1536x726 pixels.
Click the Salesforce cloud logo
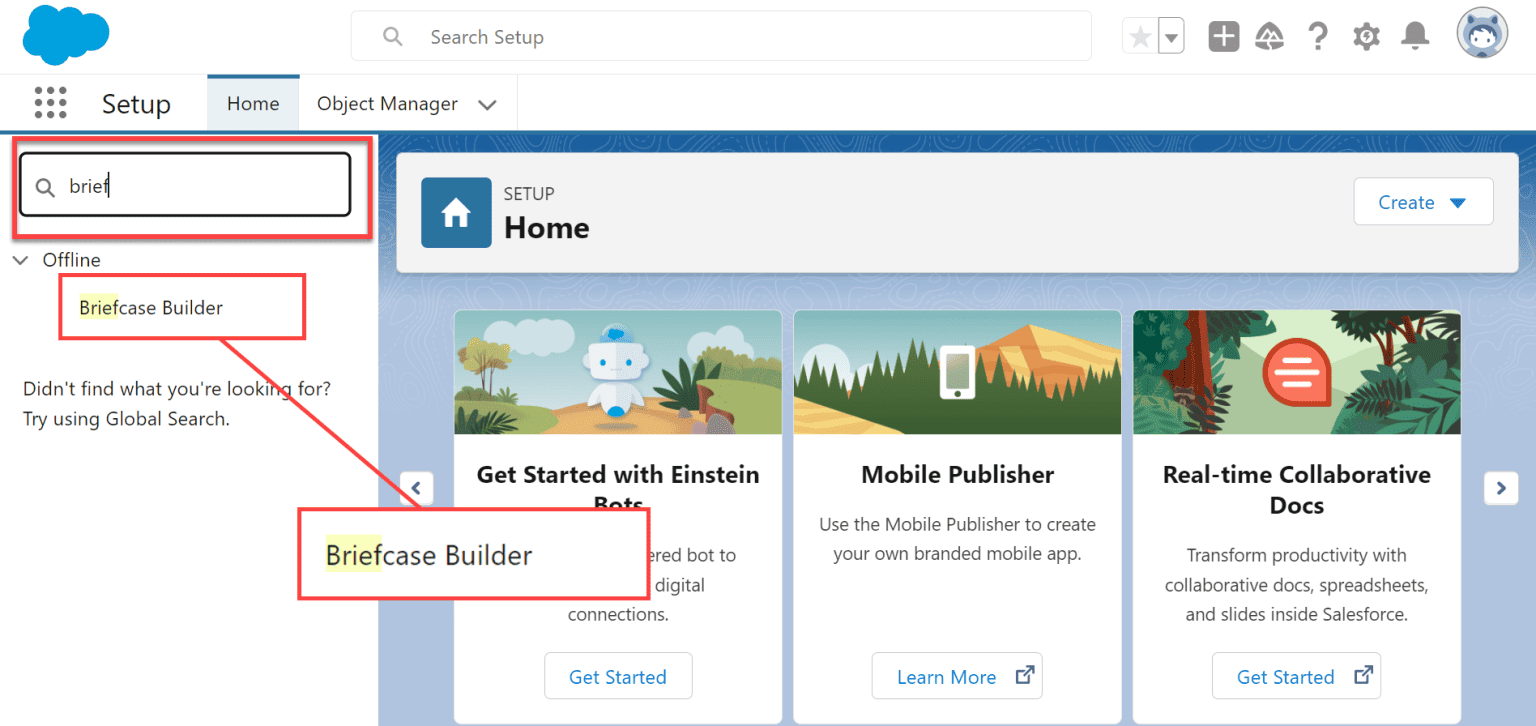tap(65, 35)
